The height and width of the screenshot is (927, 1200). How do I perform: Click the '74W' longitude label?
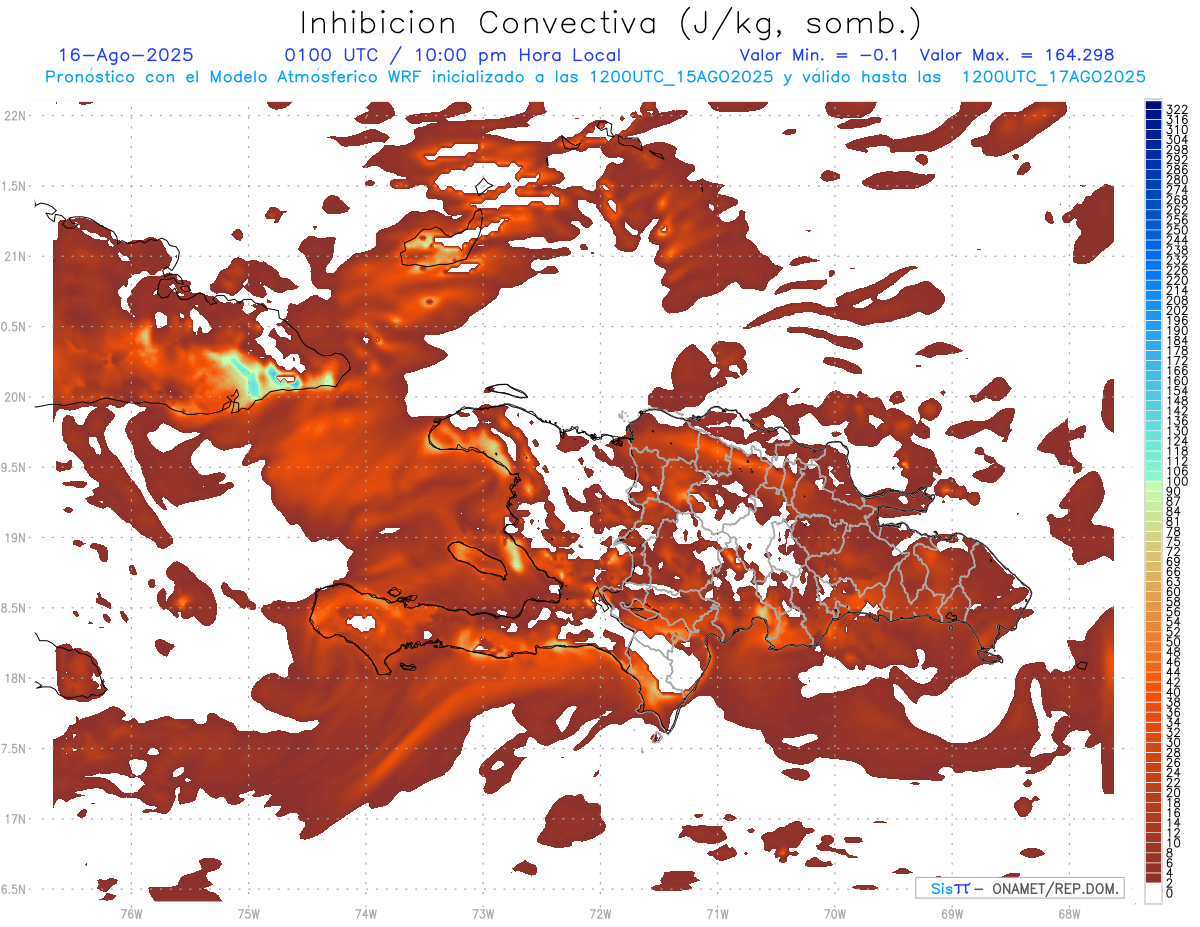click(365, 914)
